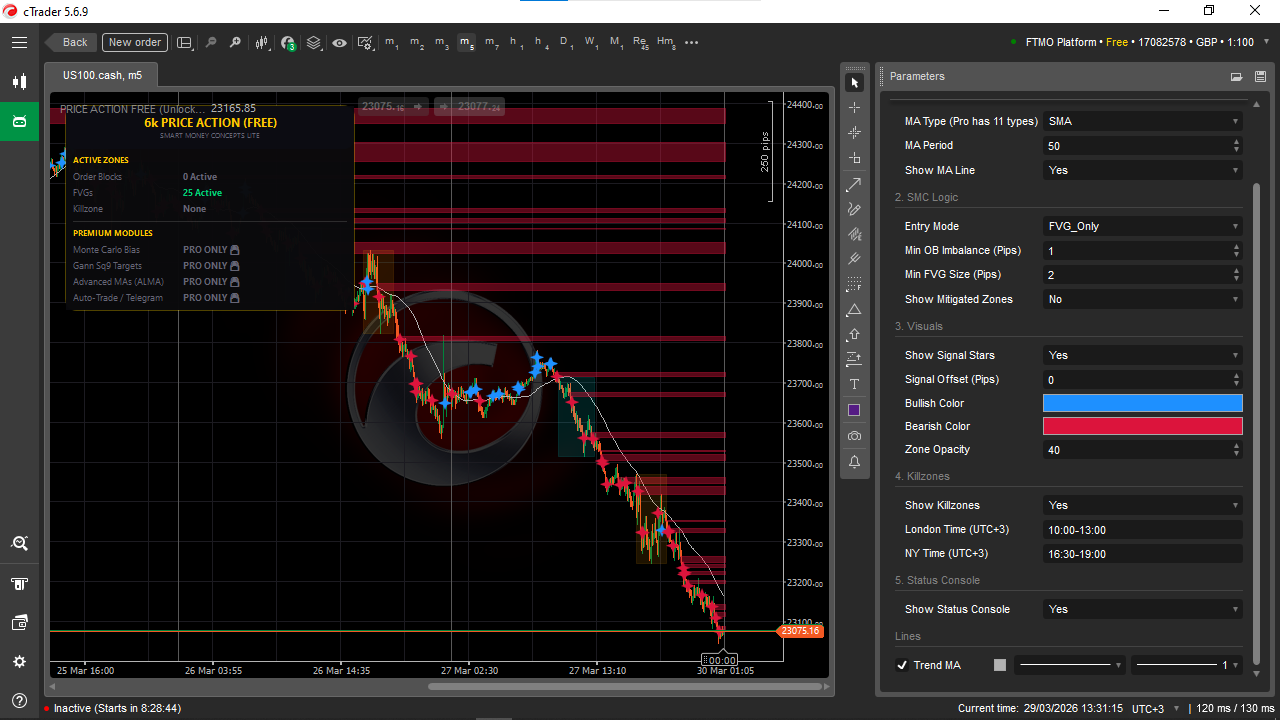The image size is (1280, 720).
Task: Open the MA Type dropdown
Action: 1142,121
